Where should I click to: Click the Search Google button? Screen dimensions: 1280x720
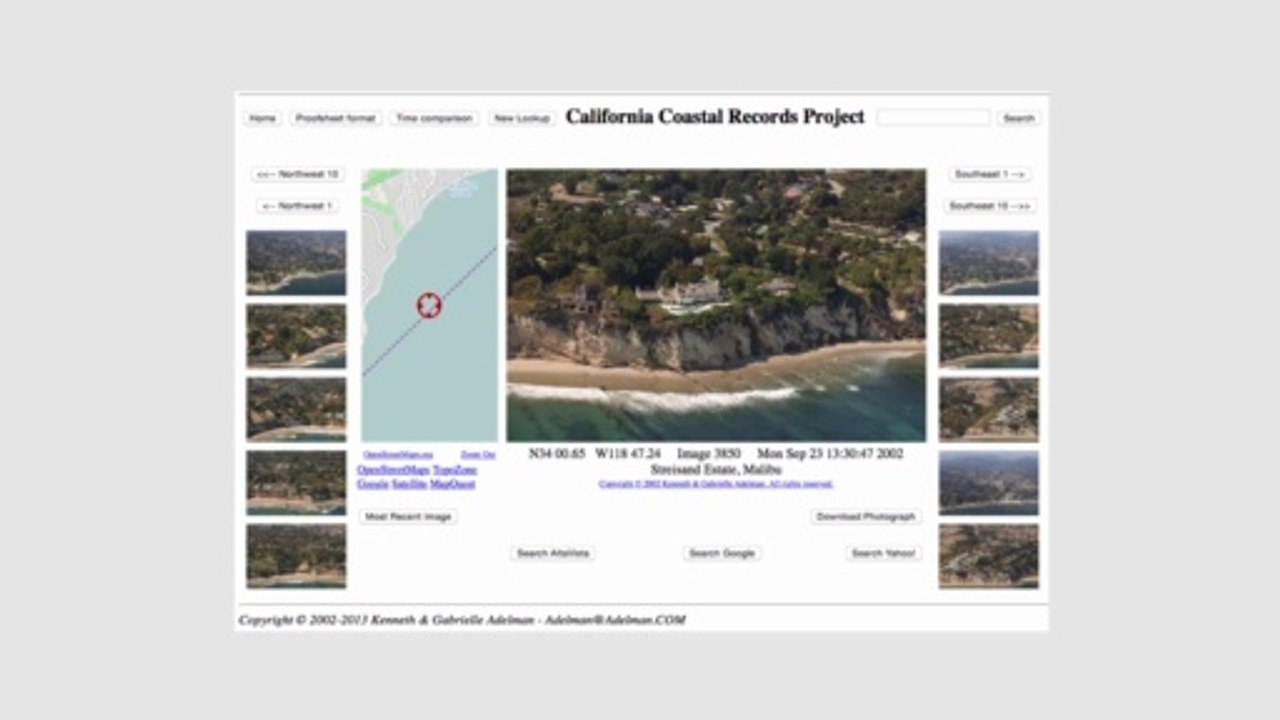(x=722, y=553)
